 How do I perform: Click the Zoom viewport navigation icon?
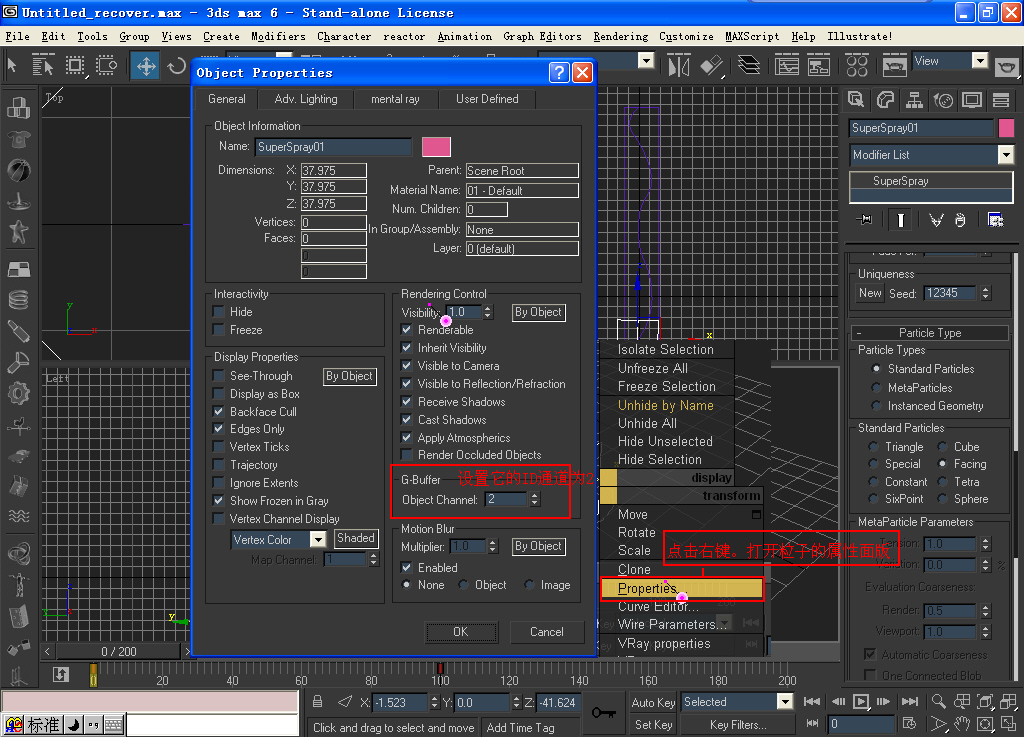[x=938, y=702]
